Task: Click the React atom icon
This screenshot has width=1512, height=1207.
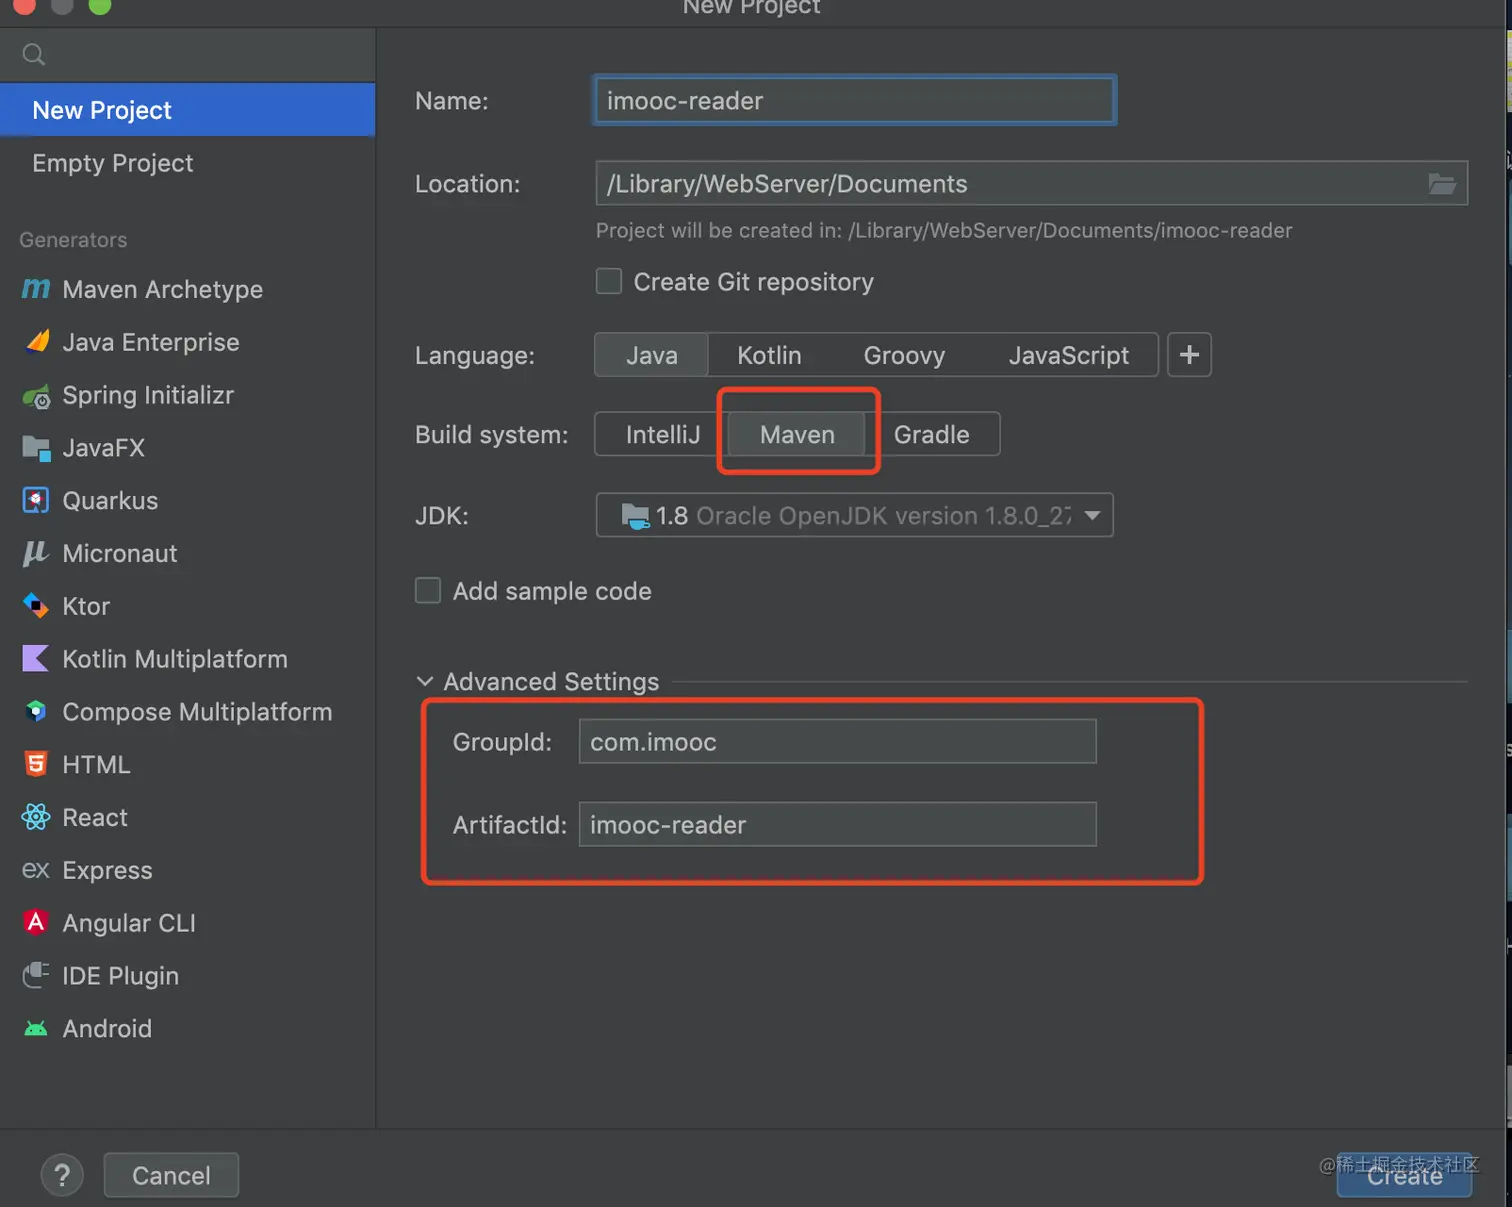Action: click(x=36, y=817)
